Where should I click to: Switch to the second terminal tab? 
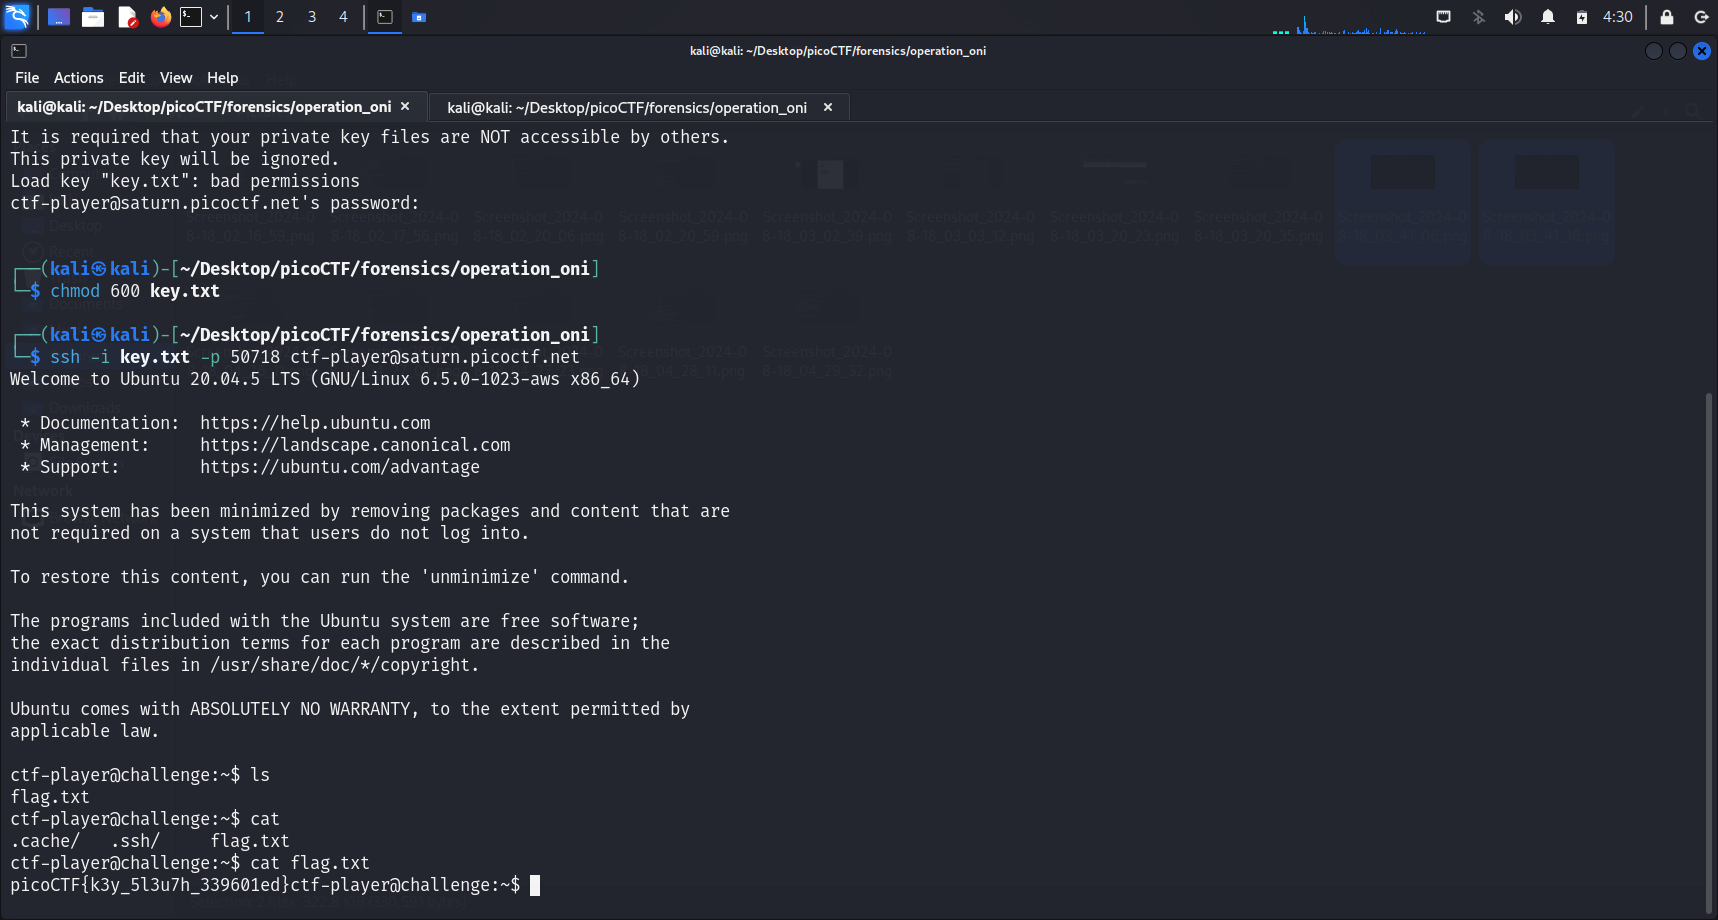pos(627,107)
